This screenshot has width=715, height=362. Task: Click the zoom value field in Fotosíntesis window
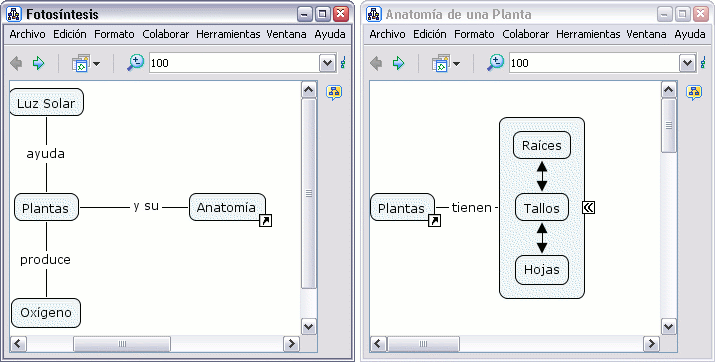point(234,63)
